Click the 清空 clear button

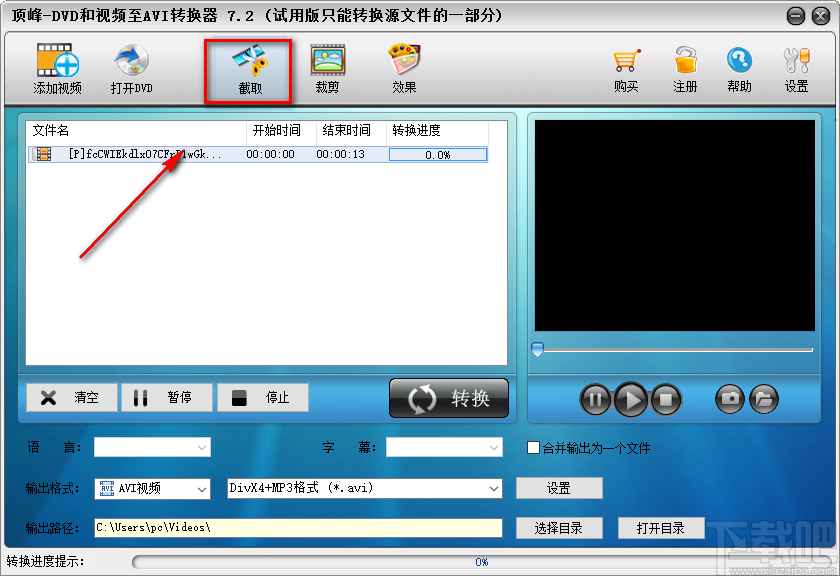(x=71, y=398)
